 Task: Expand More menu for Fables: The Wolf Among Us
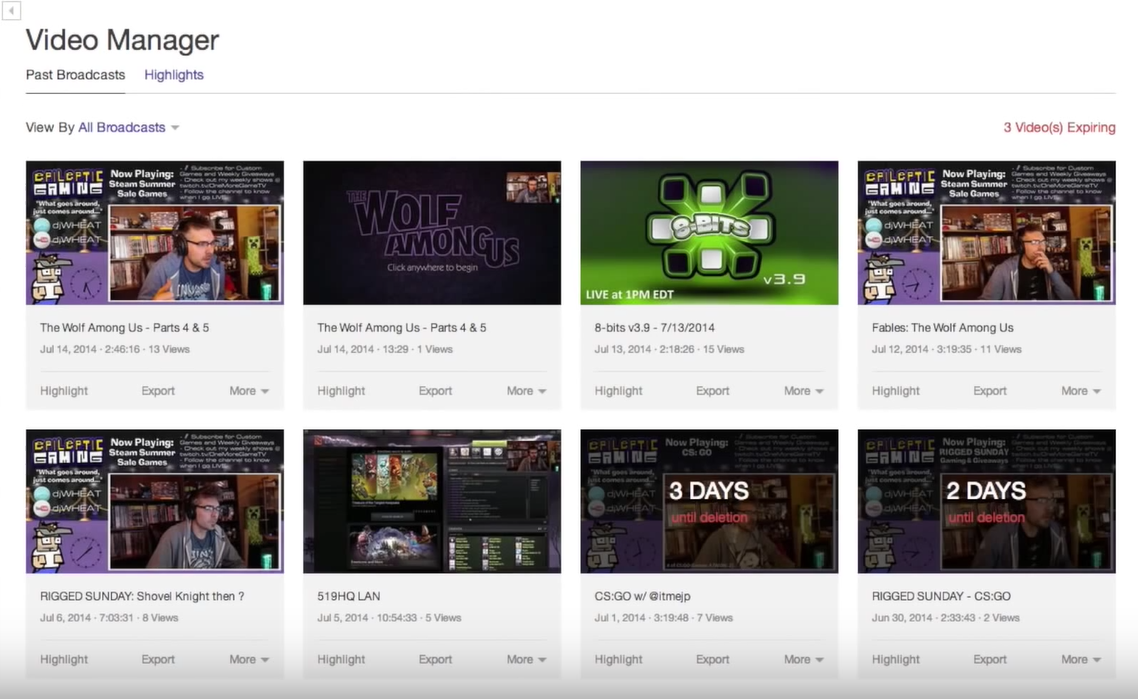pyautogui.click(x=1081, y=391)
